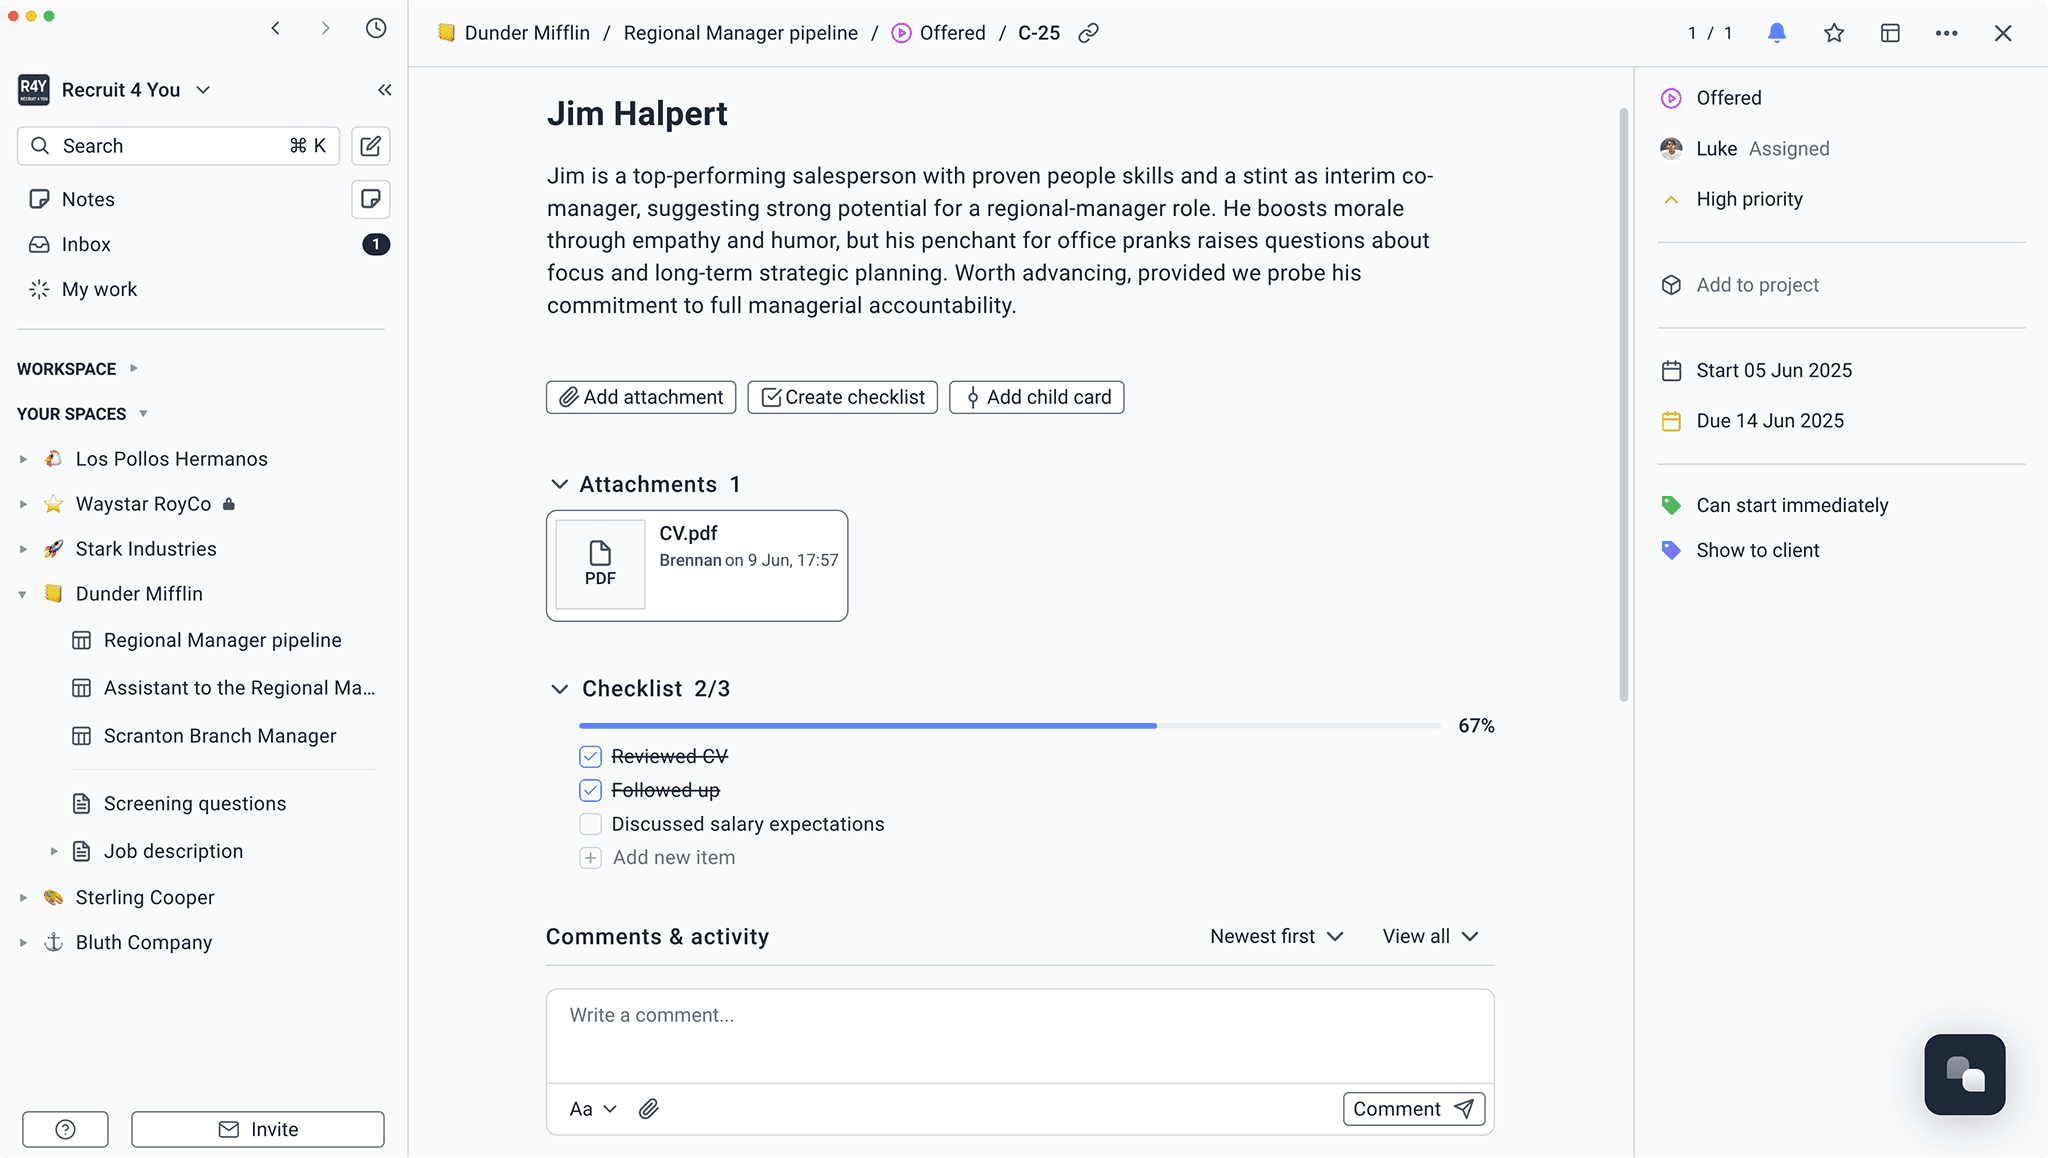Click the notification bell icon
This screenshot has height=1158, width=2048.
point(1777,33)
